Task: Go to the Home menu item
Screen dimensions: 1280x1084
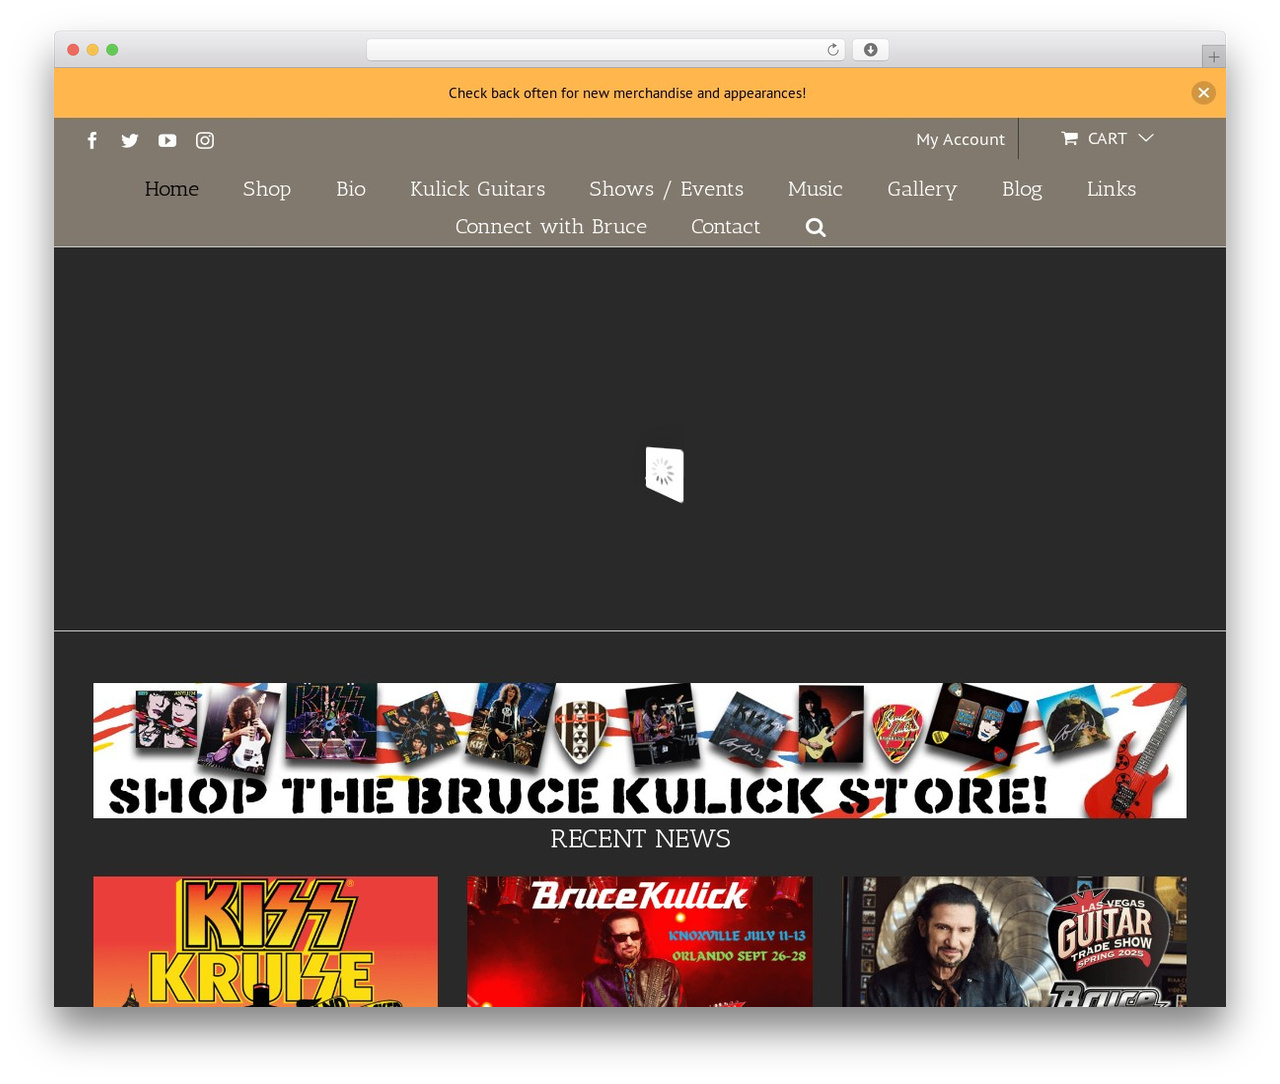Action: pos(172,189)
